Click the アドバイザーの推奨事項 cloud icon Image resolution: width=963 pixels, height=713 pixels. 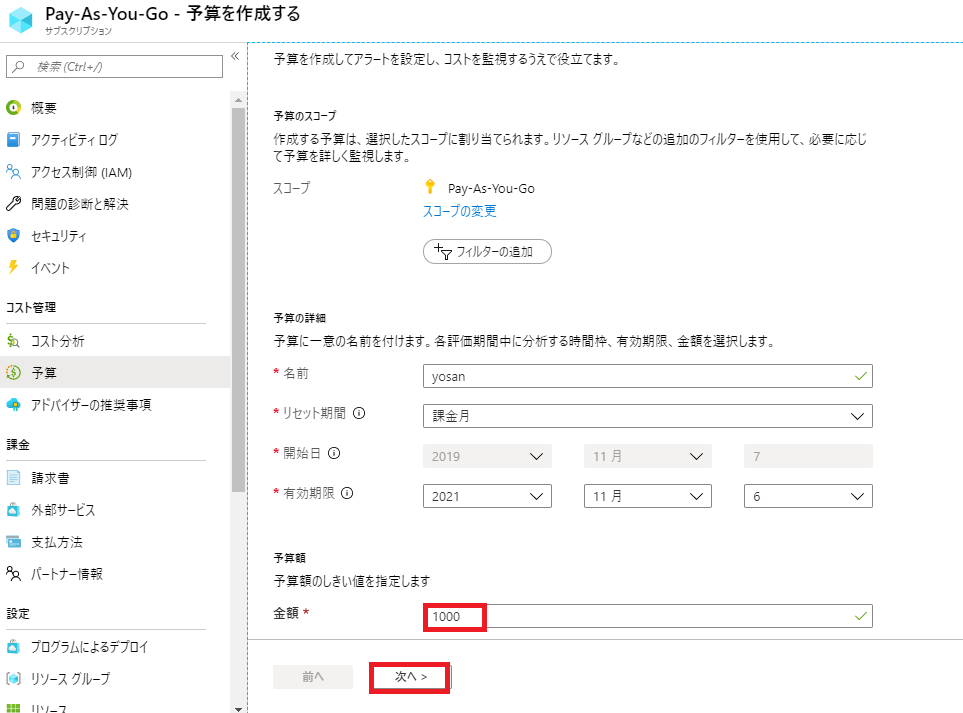click(x=14, y=404)
